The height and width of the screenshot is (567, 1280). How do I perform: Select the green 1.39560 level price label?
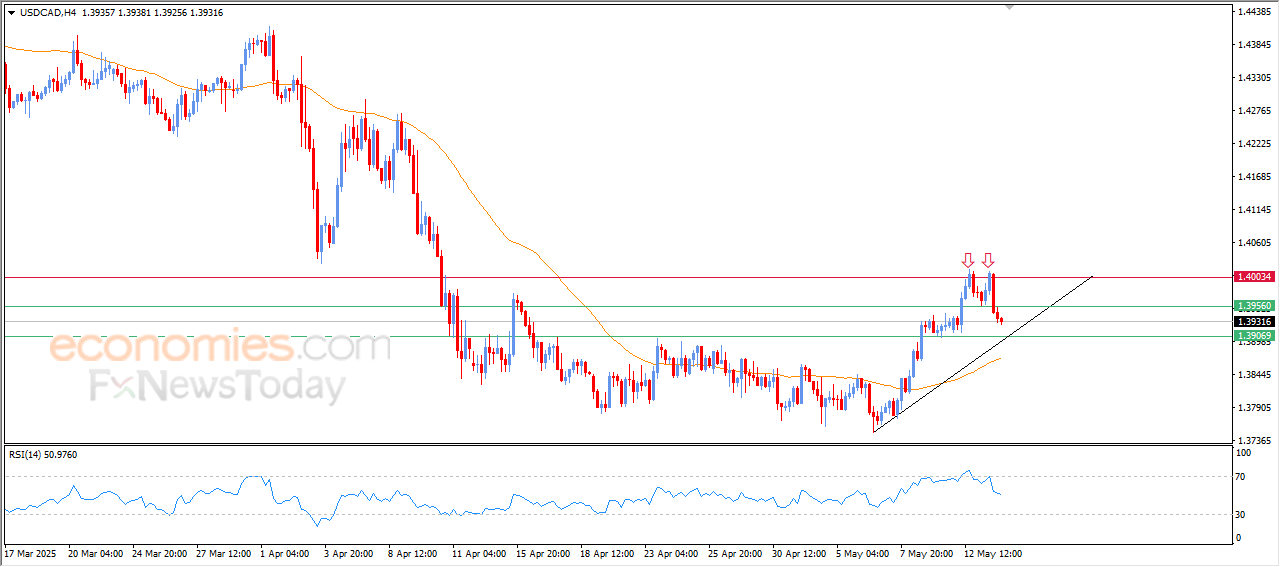coord(1253,306)
